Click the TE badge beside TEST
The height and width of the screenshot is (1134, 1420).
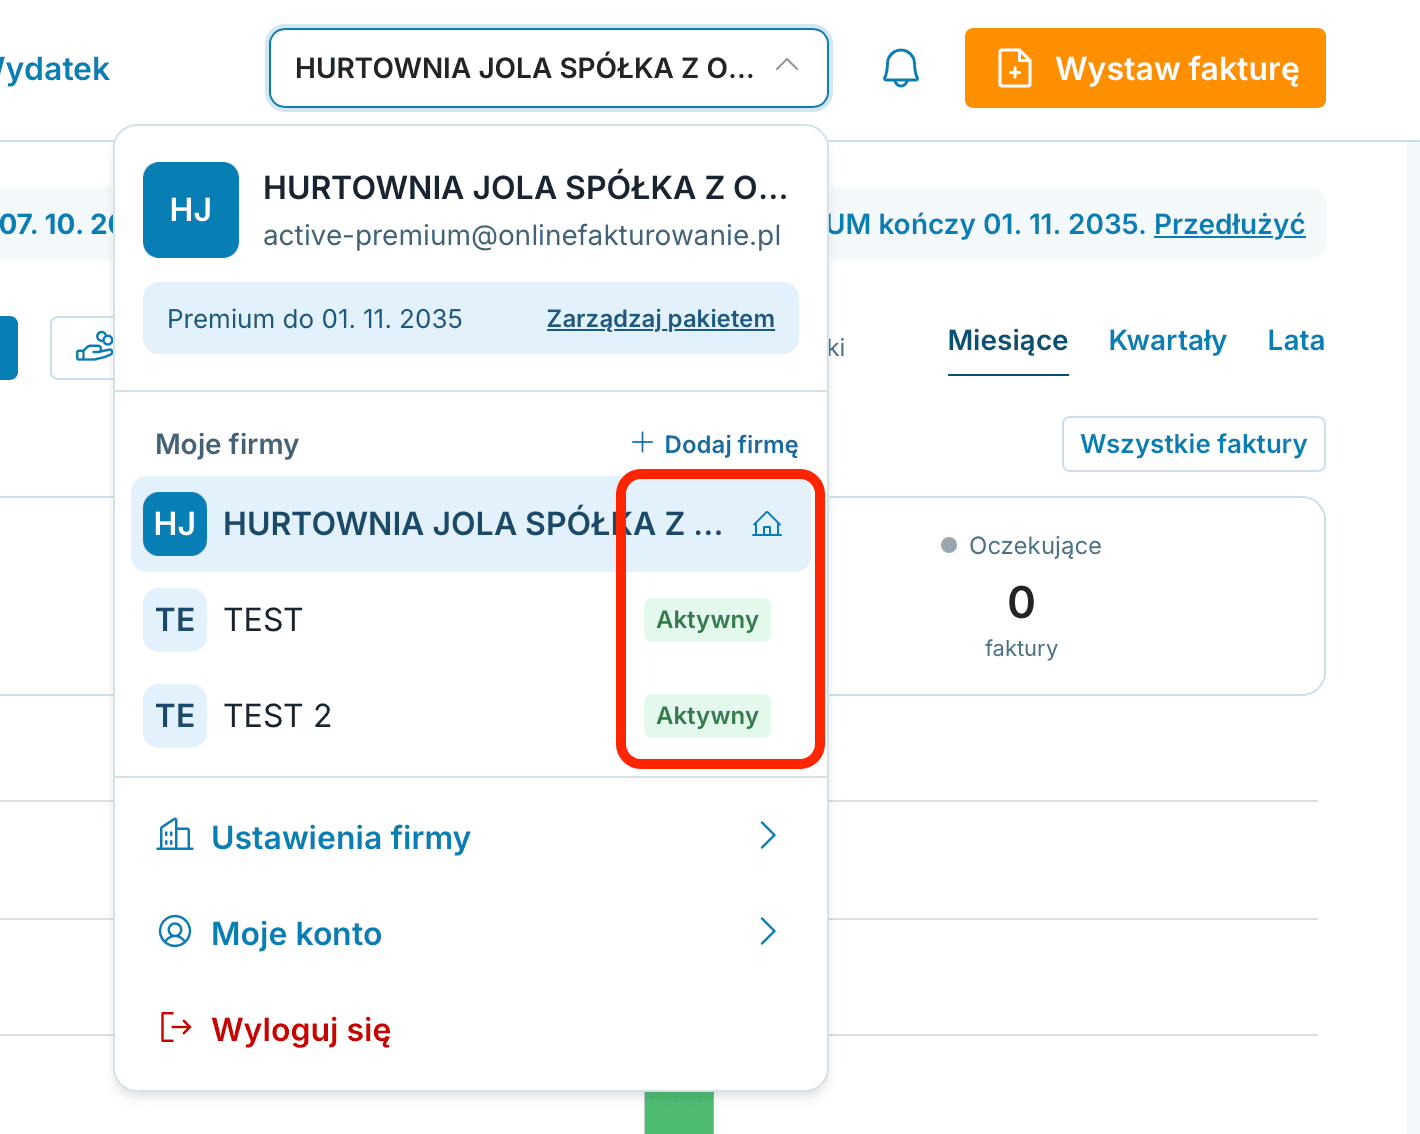coord(175,620)
